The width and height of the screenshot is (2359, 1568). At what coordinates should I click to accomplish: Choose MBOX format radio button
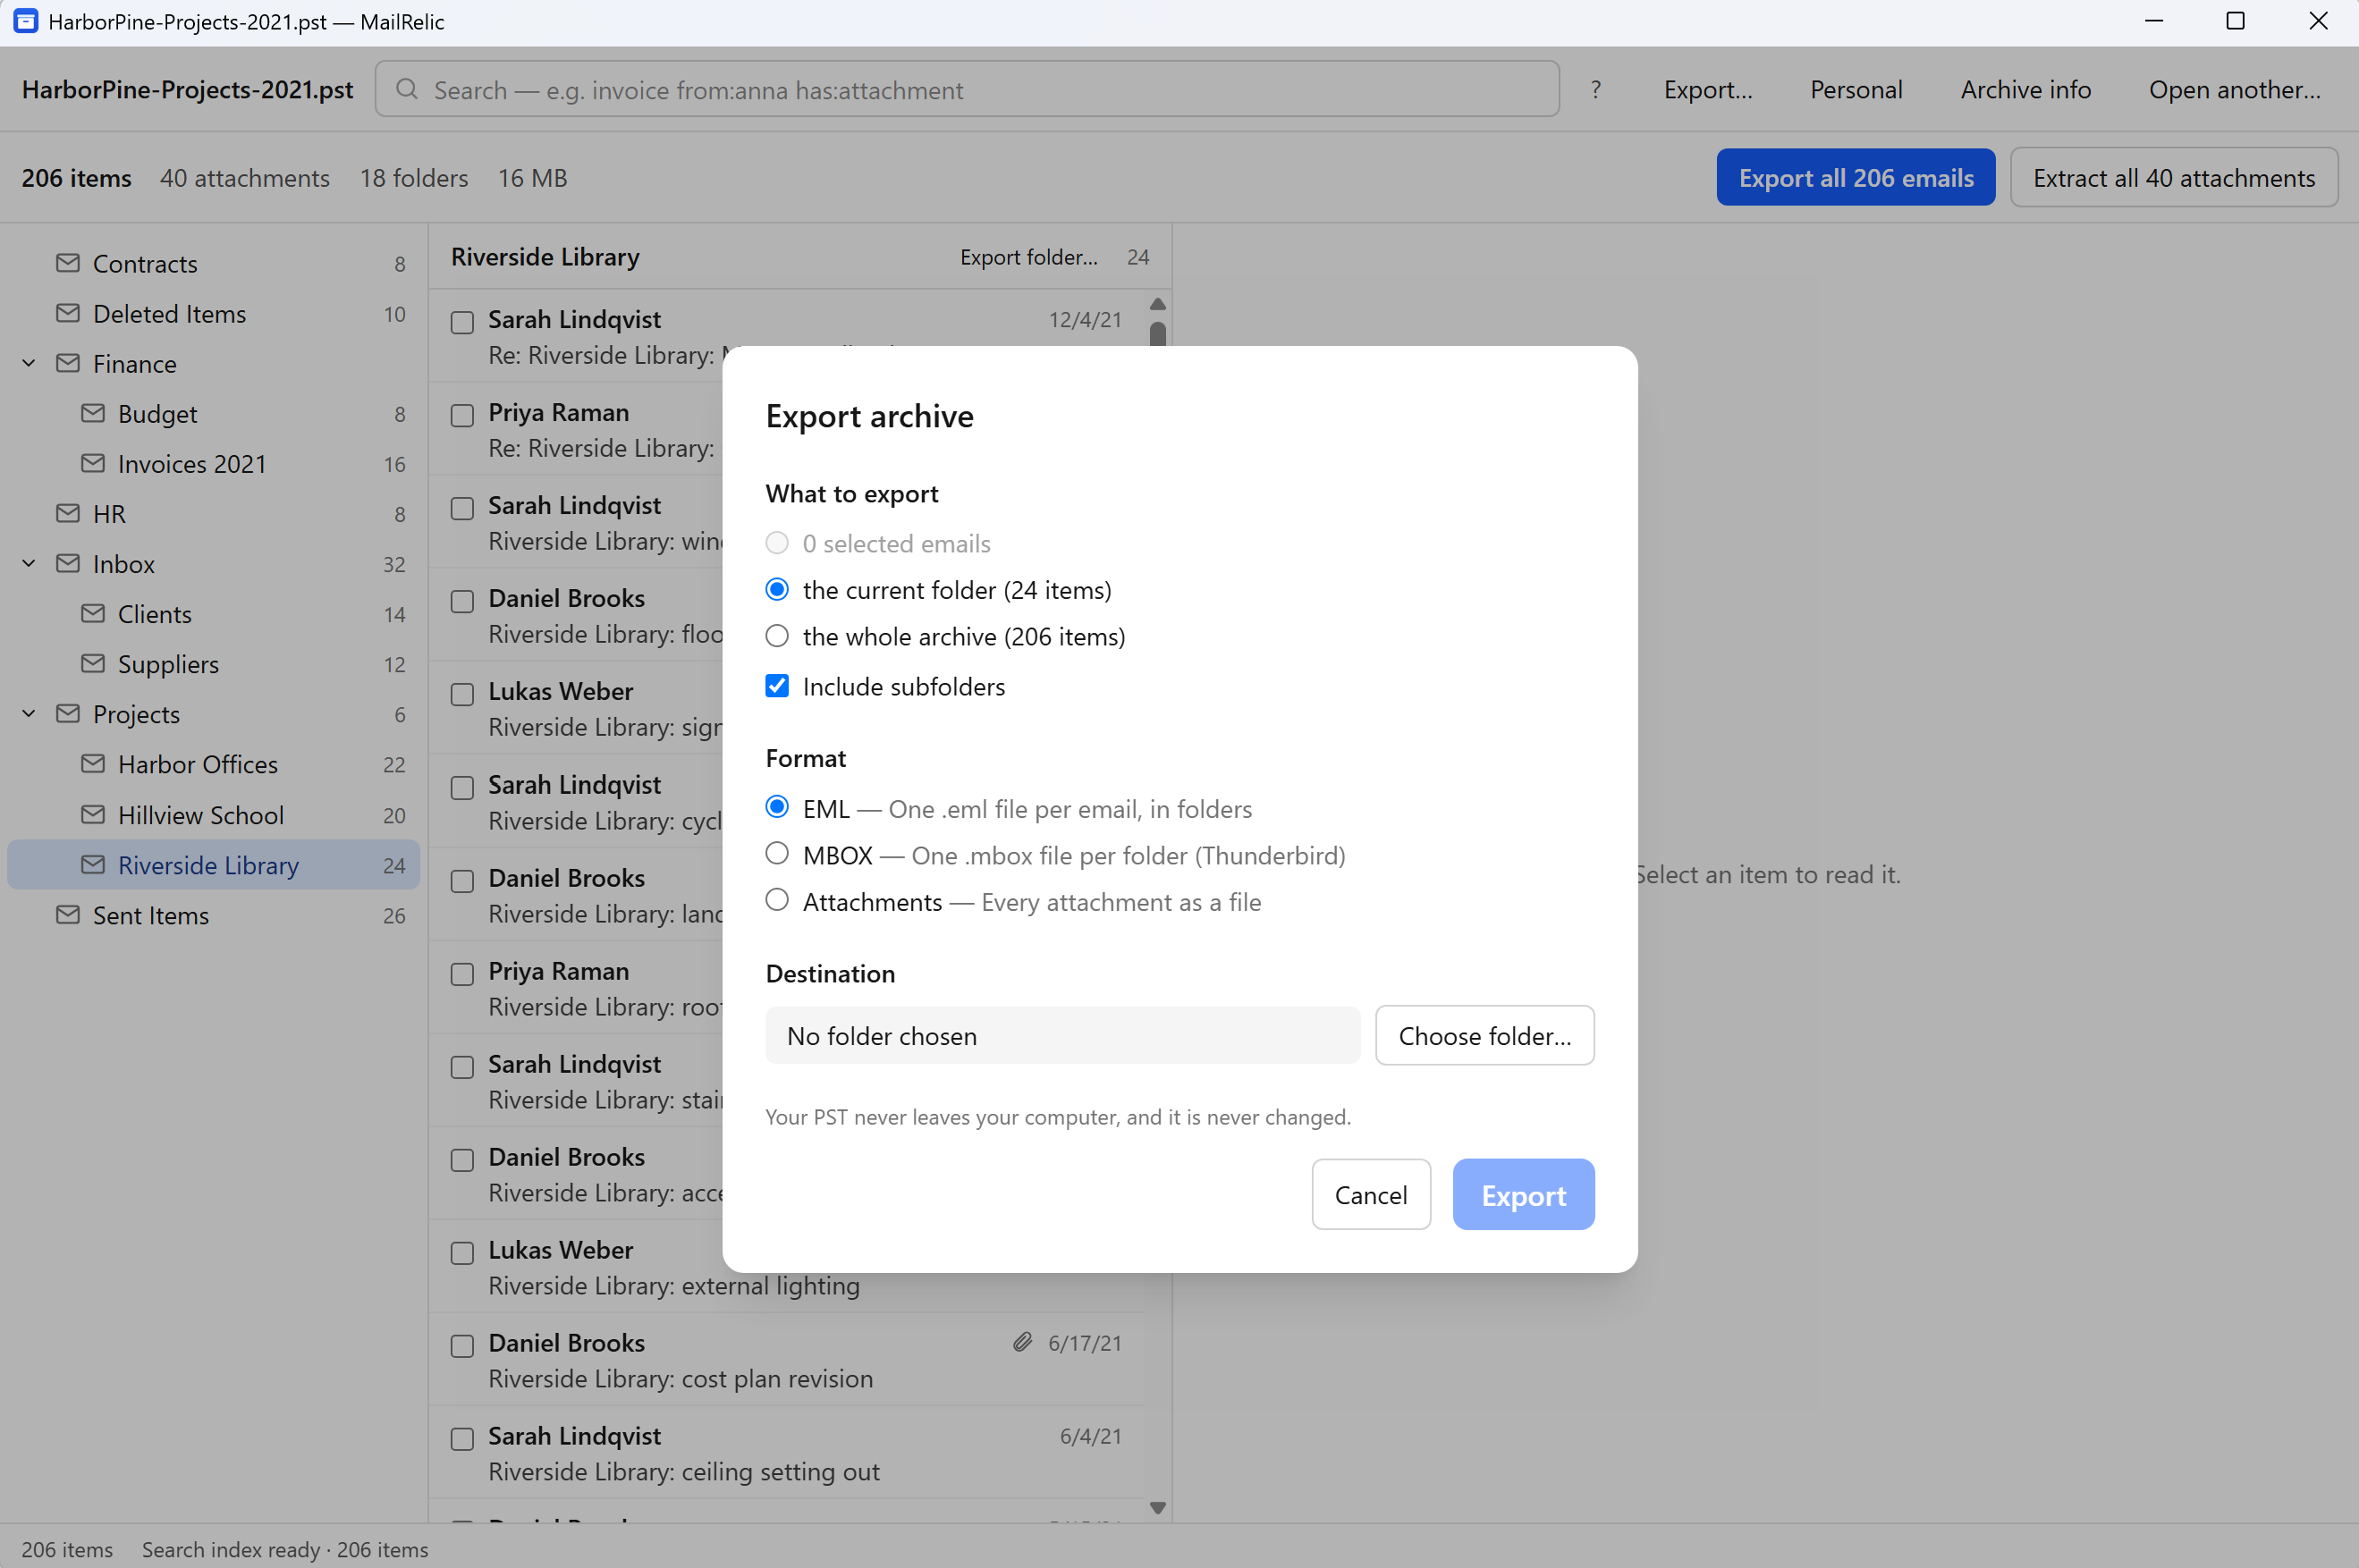pyautogui.click(x=777, y=854)
